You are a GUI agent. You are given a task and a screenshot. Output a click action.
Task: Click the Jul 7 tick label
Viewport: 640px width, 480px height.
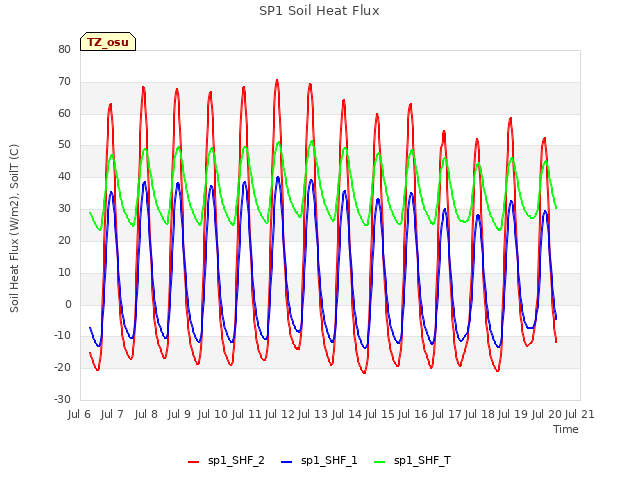click(x=112, y=414)
